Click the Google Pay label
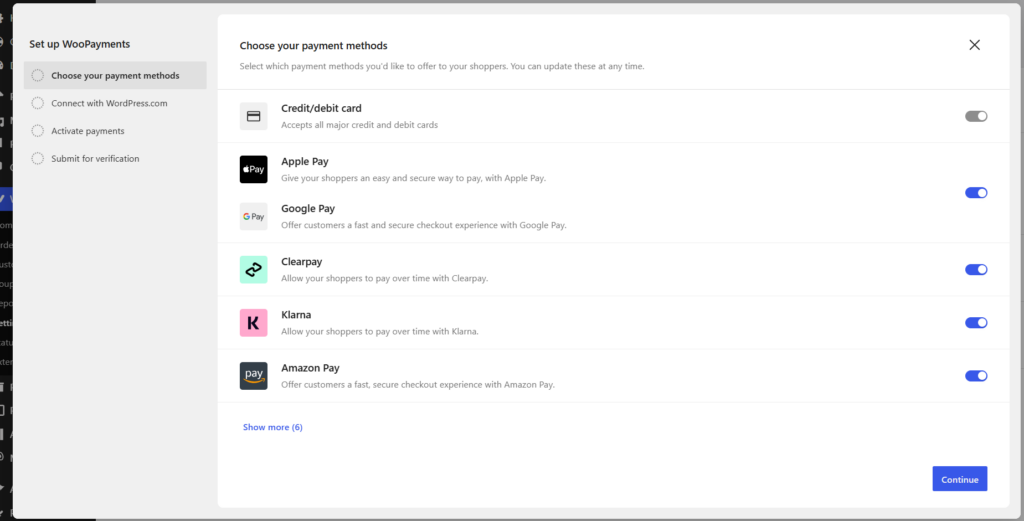 click(x=308, y=209)
